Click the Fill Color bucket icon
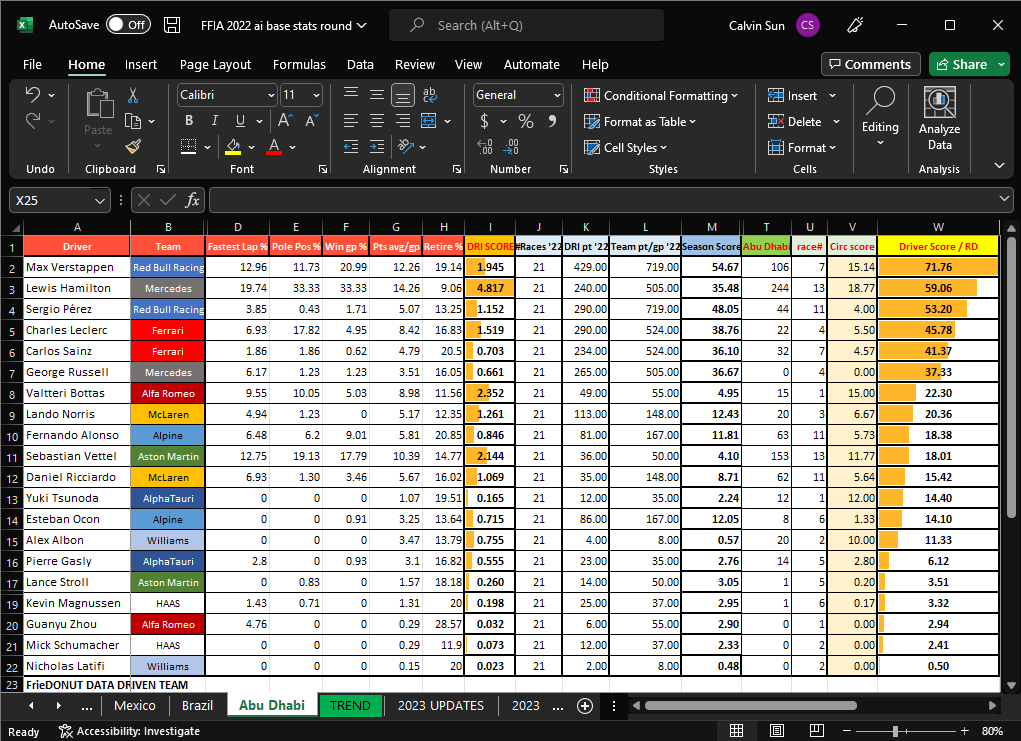 (233, 147)
